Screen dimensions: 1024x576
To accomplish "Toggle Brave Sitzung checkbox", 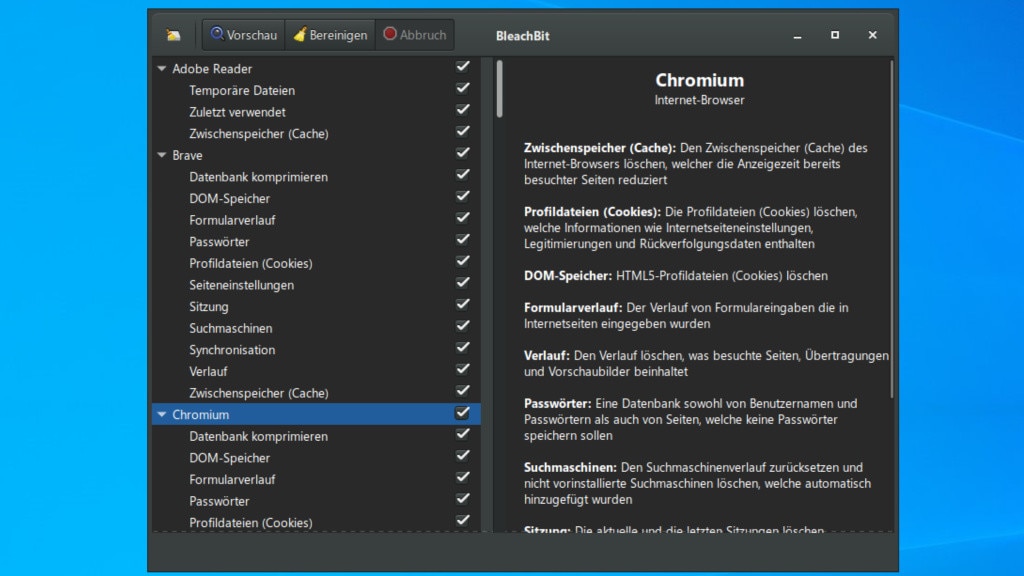I will pyautogui.click(x=462, y=304).
